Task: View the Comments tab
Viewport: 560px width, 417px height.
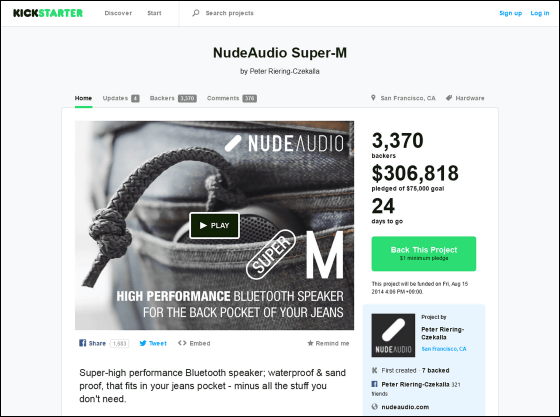Action: pyautogui.click(x=231, y=98)
